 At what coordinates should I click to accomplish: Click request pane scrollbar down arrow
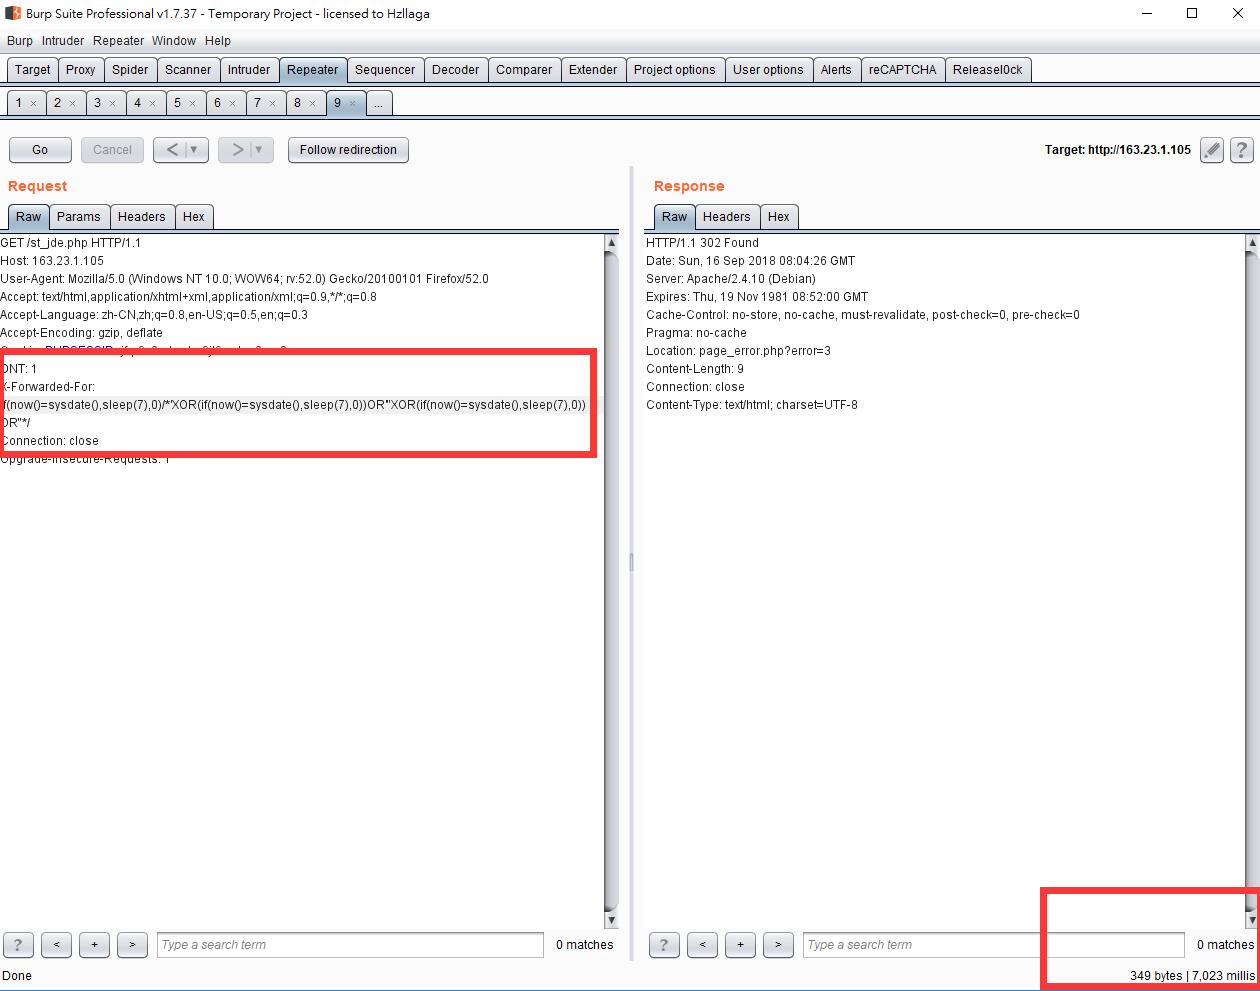tap(612, 921)
